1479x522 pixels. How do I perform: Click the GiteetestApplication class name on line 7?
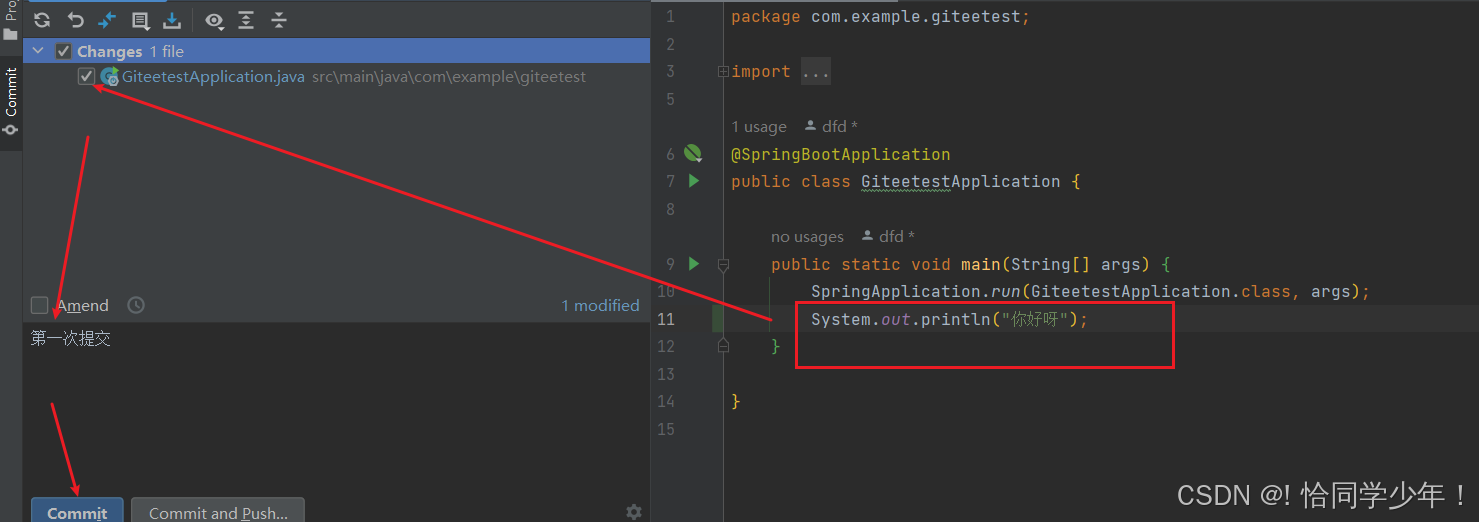960,182
